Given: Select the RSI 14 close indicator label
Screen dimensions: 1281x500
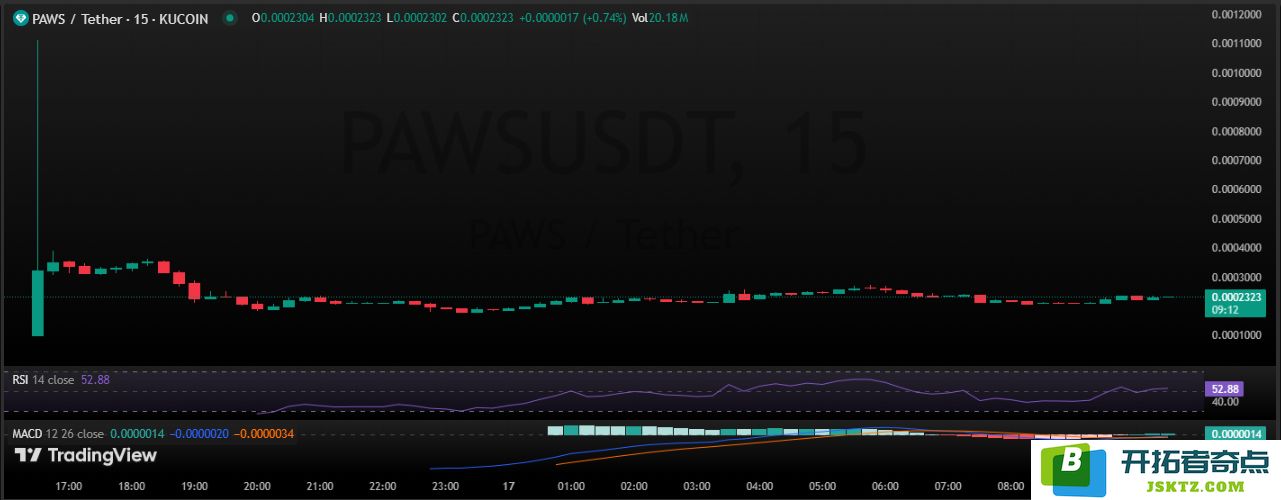Looking at the screenshot, I should (x=43, y=380).
